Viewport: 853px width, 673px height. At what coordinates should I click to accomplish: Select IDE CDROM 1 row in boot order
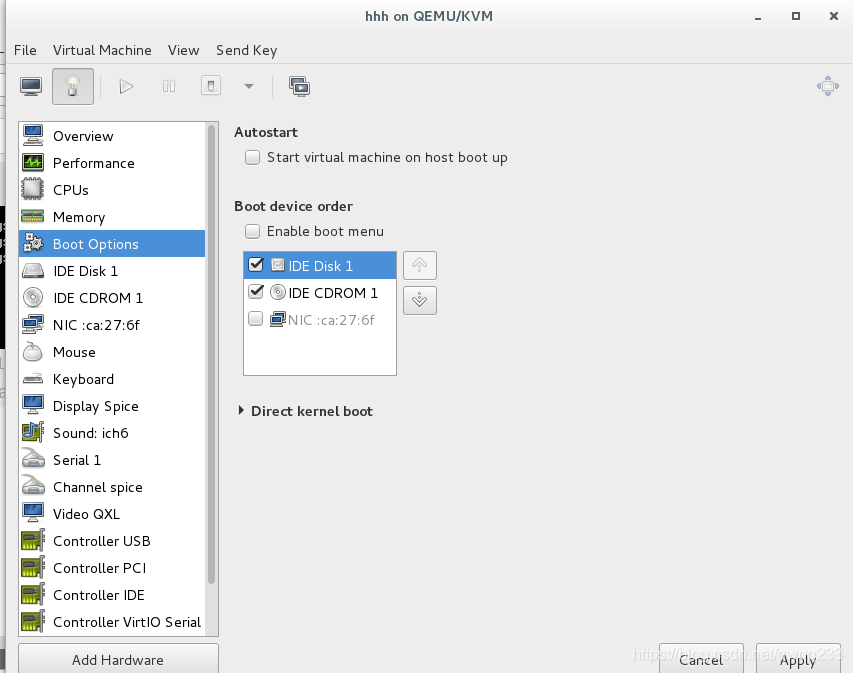point(320,293)
